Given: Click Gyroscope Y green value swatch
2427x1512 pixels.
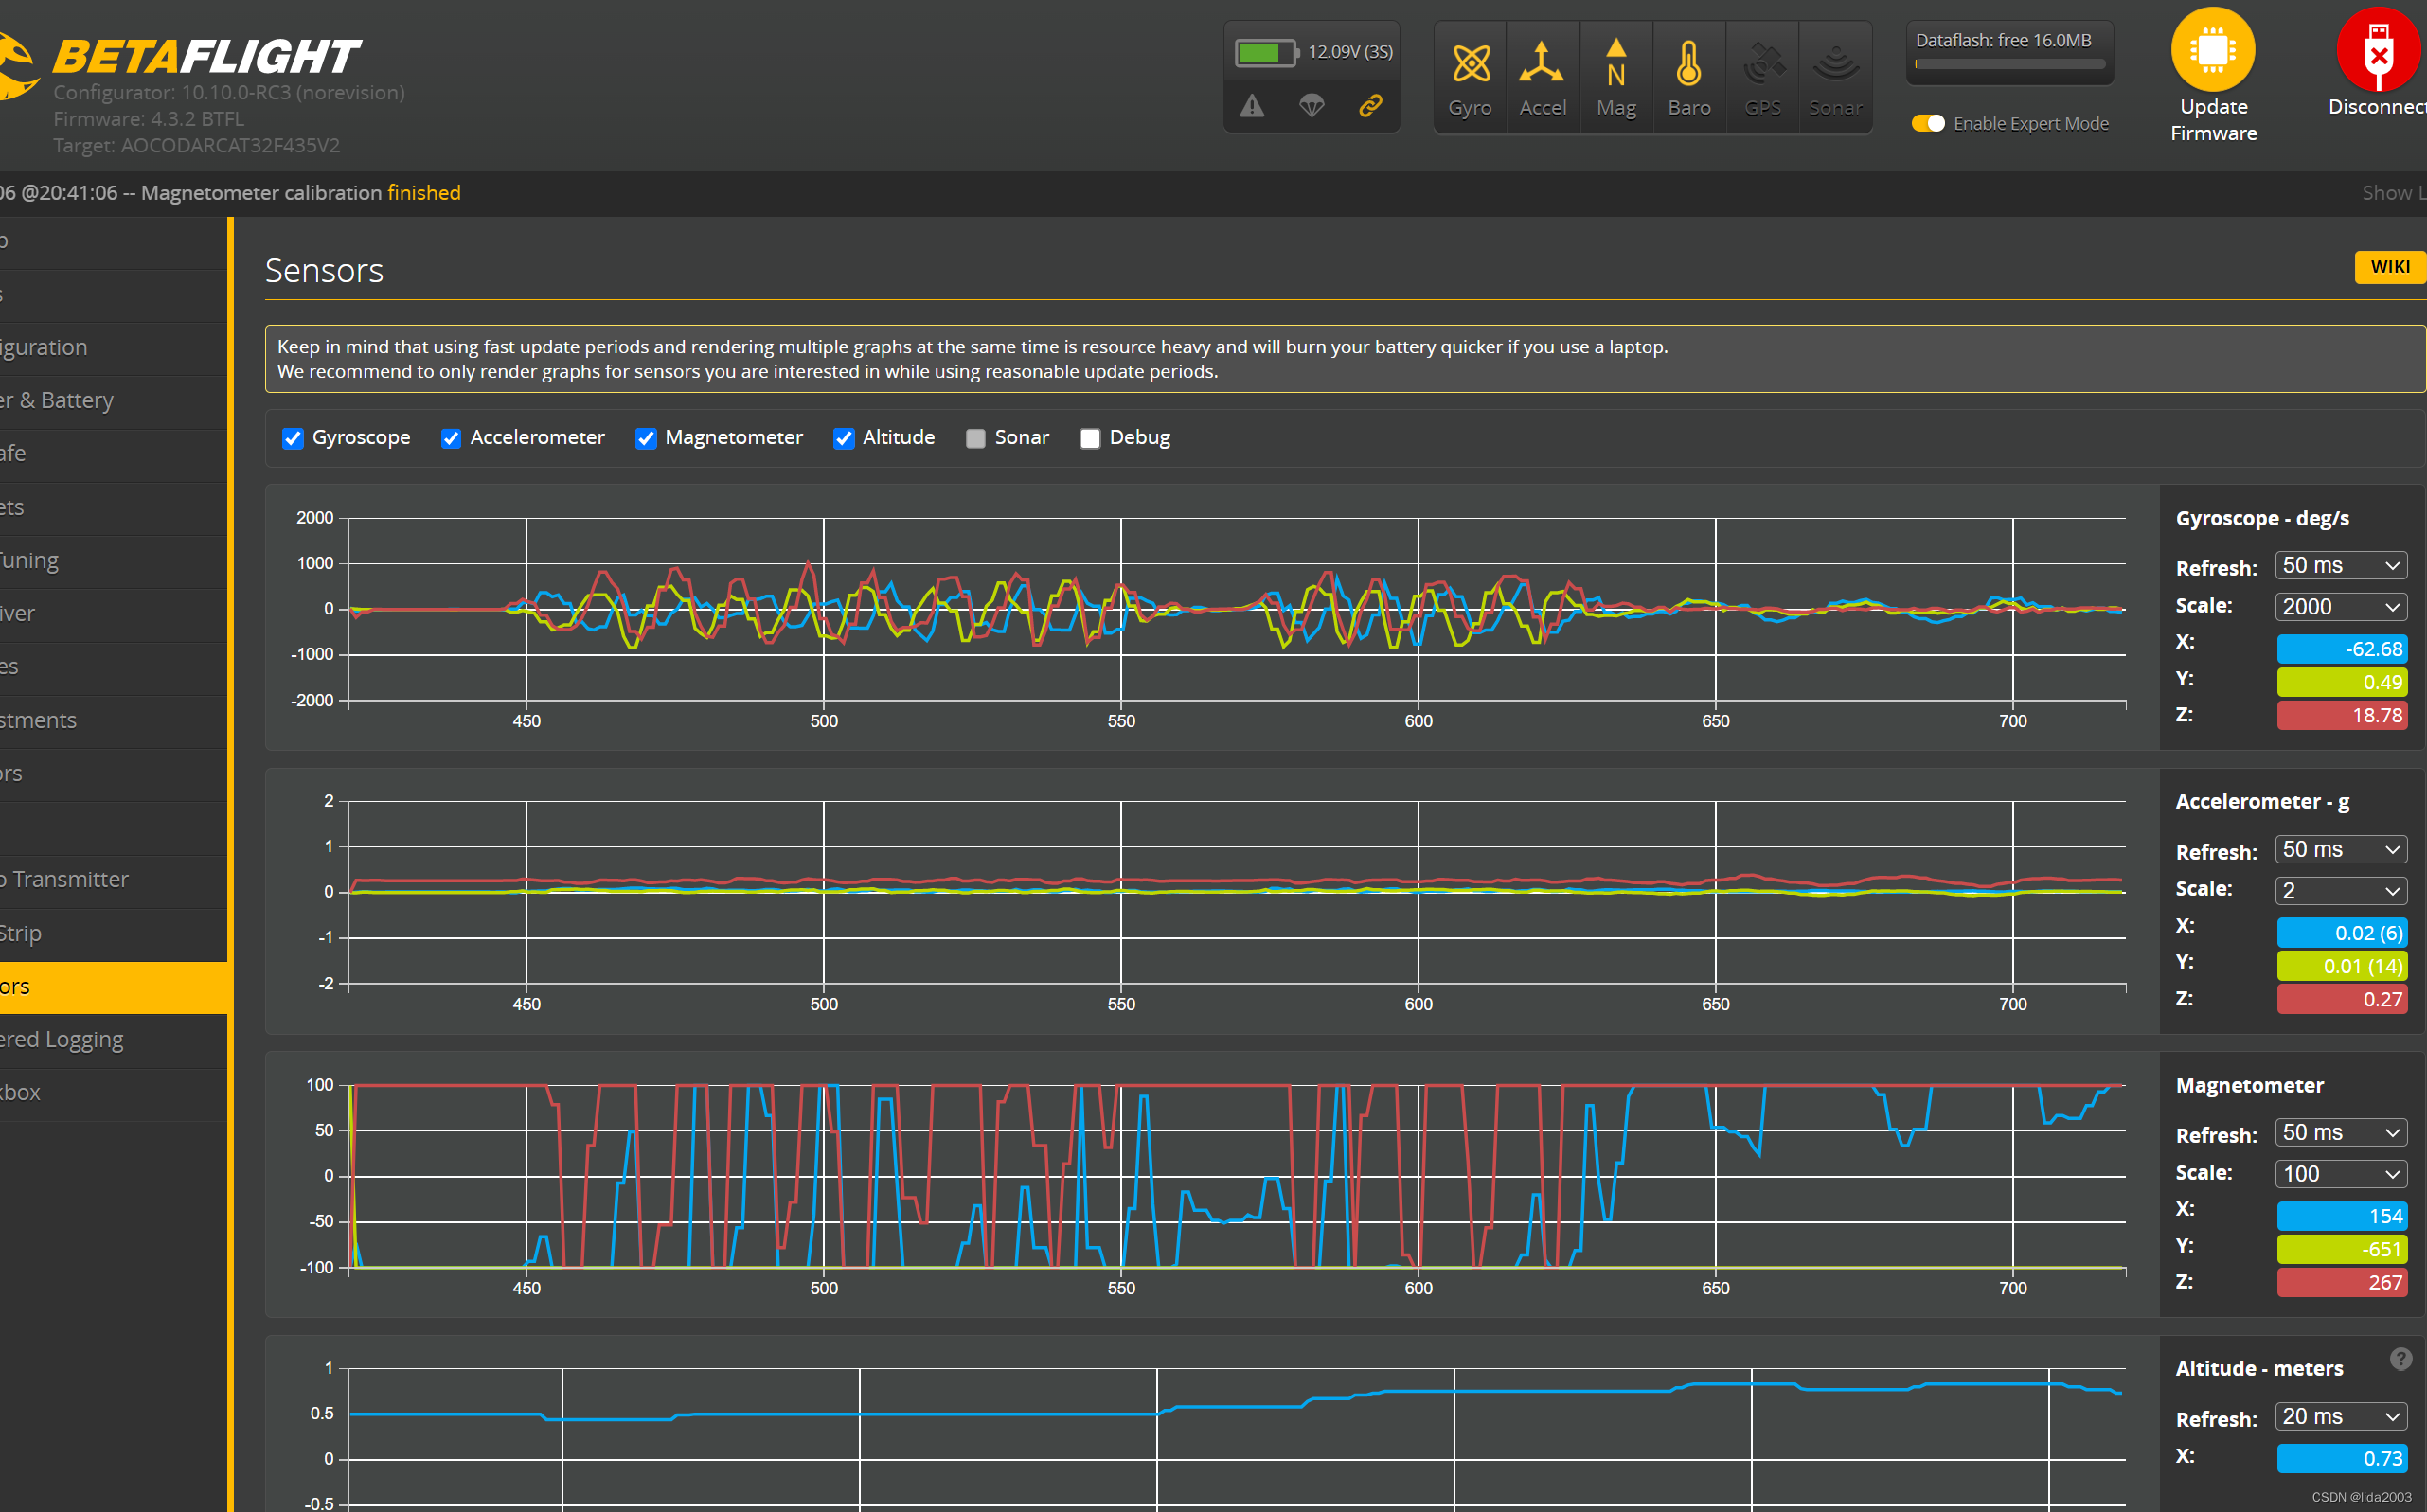Looking at the screenshot, I should 2341,682.
